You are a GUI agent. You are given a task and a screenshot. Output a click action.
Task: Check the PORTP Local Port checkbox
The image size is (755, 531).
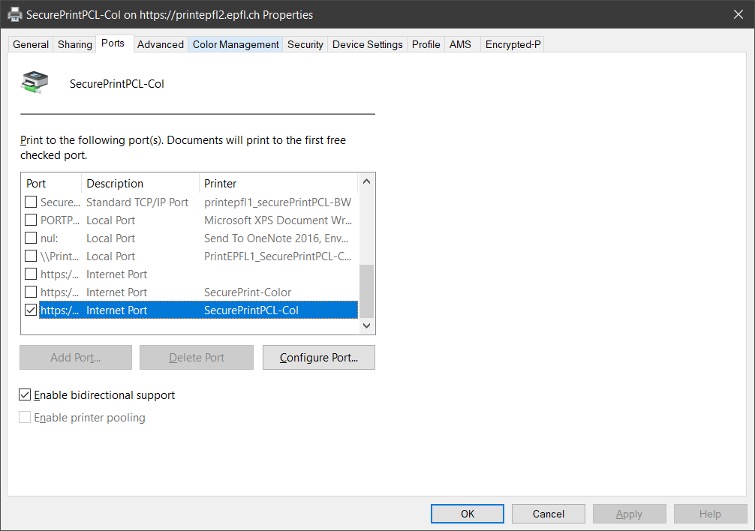(x=30, y=220)
